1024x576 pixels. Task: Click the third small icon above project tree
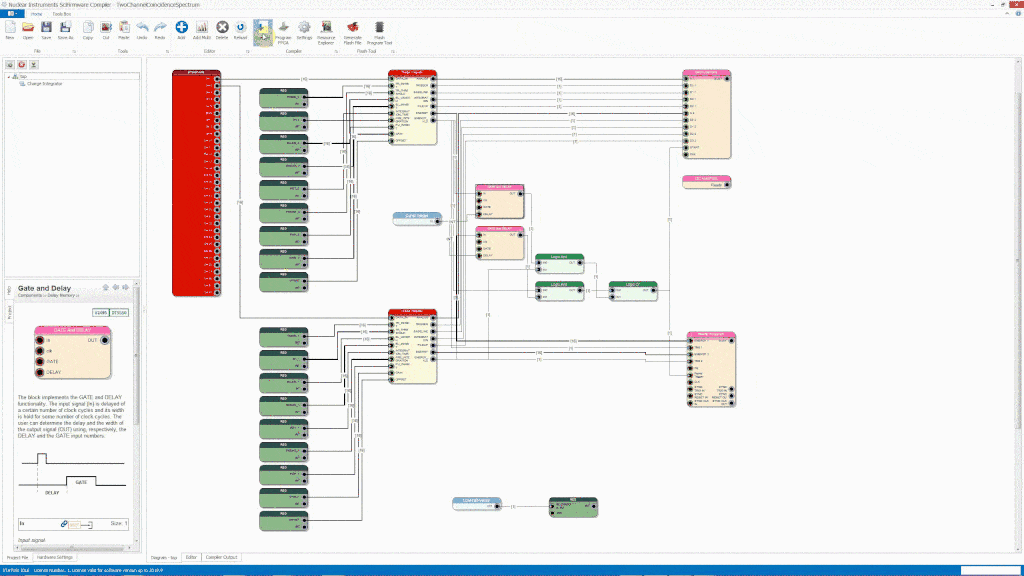(x=33, y=65)
